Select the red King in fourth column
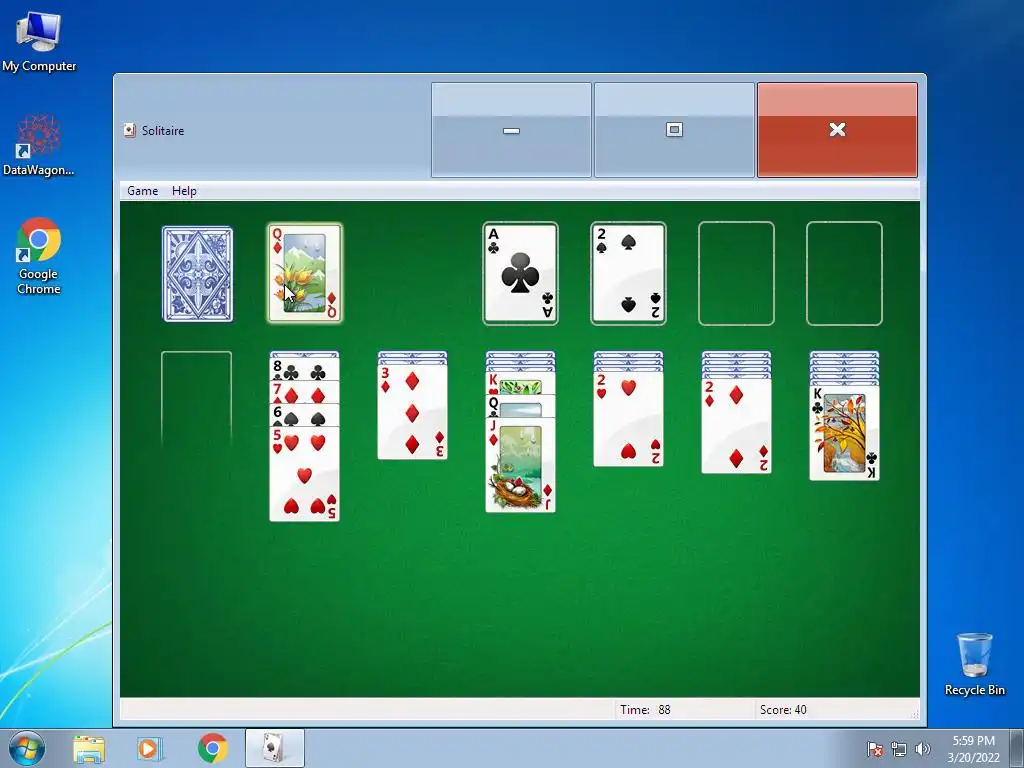Screen dimensions: 1024x768 point(520,385)
